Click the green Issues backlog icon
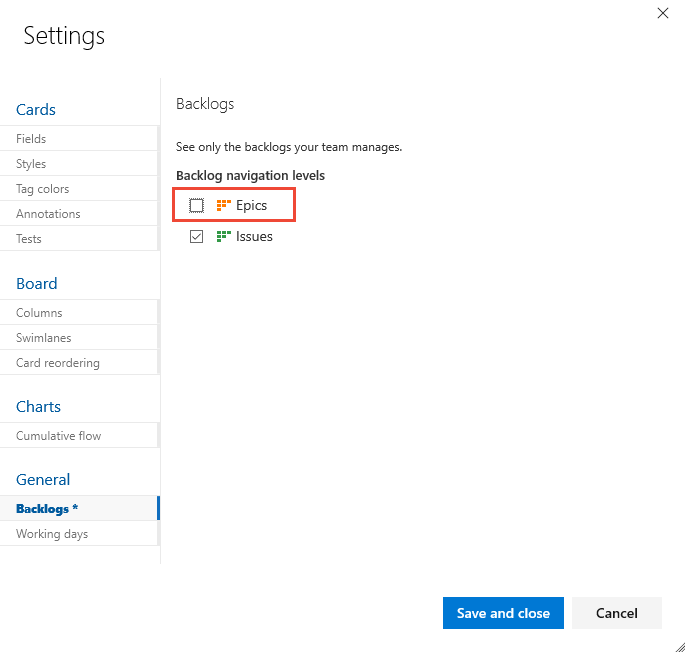This screenshot has height=656, width=688. (223, 237)
